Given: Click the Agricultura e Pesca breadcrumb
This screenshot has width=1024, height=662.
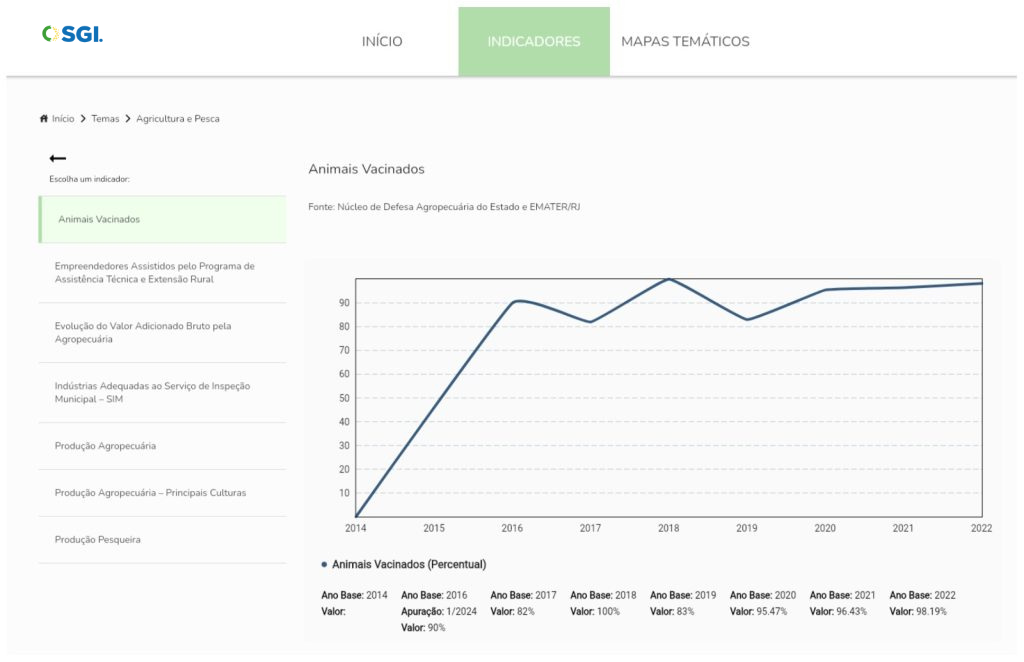Looking at the screenshot, I should [178, 119].
